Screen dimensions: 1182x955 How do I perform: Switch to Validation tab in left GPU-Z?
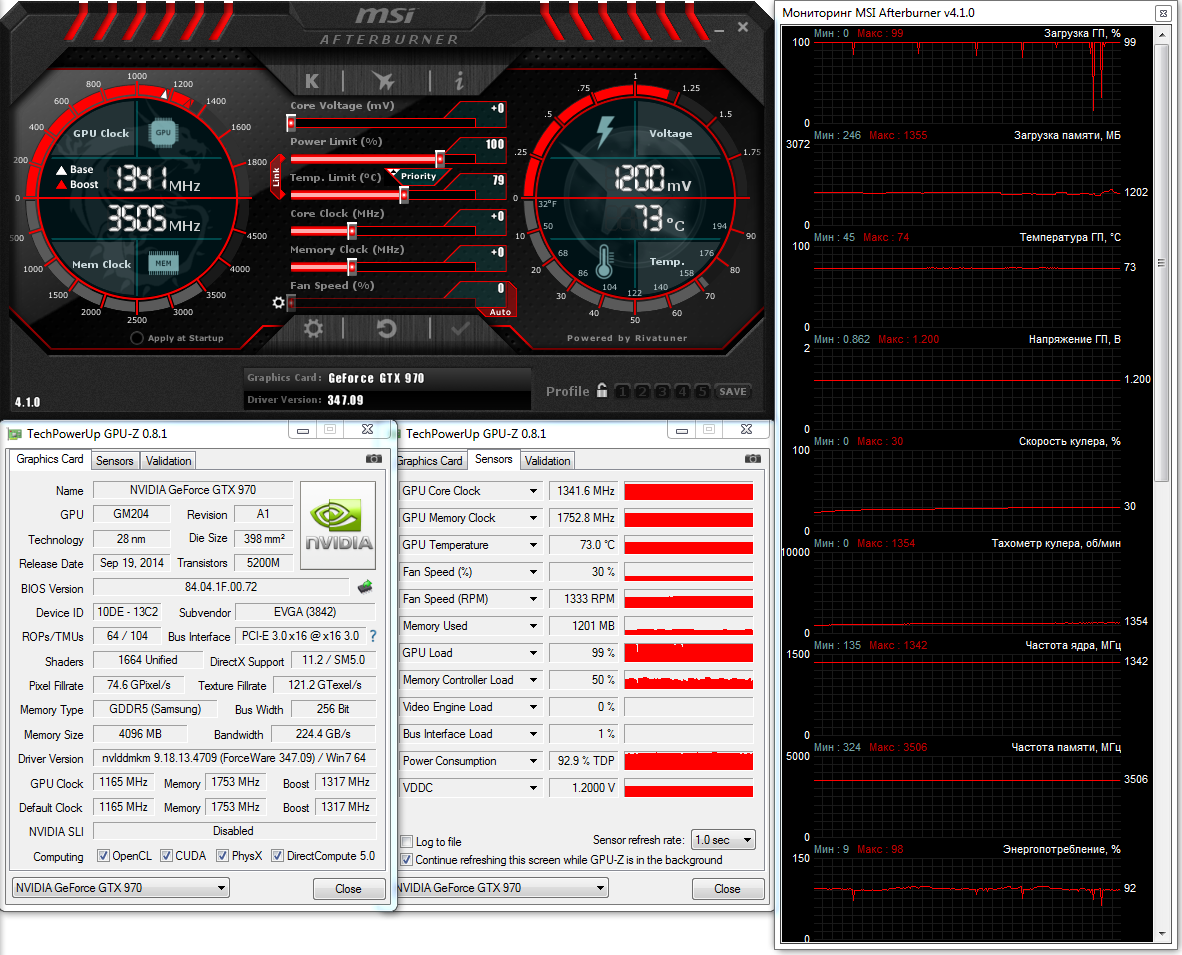168,461
